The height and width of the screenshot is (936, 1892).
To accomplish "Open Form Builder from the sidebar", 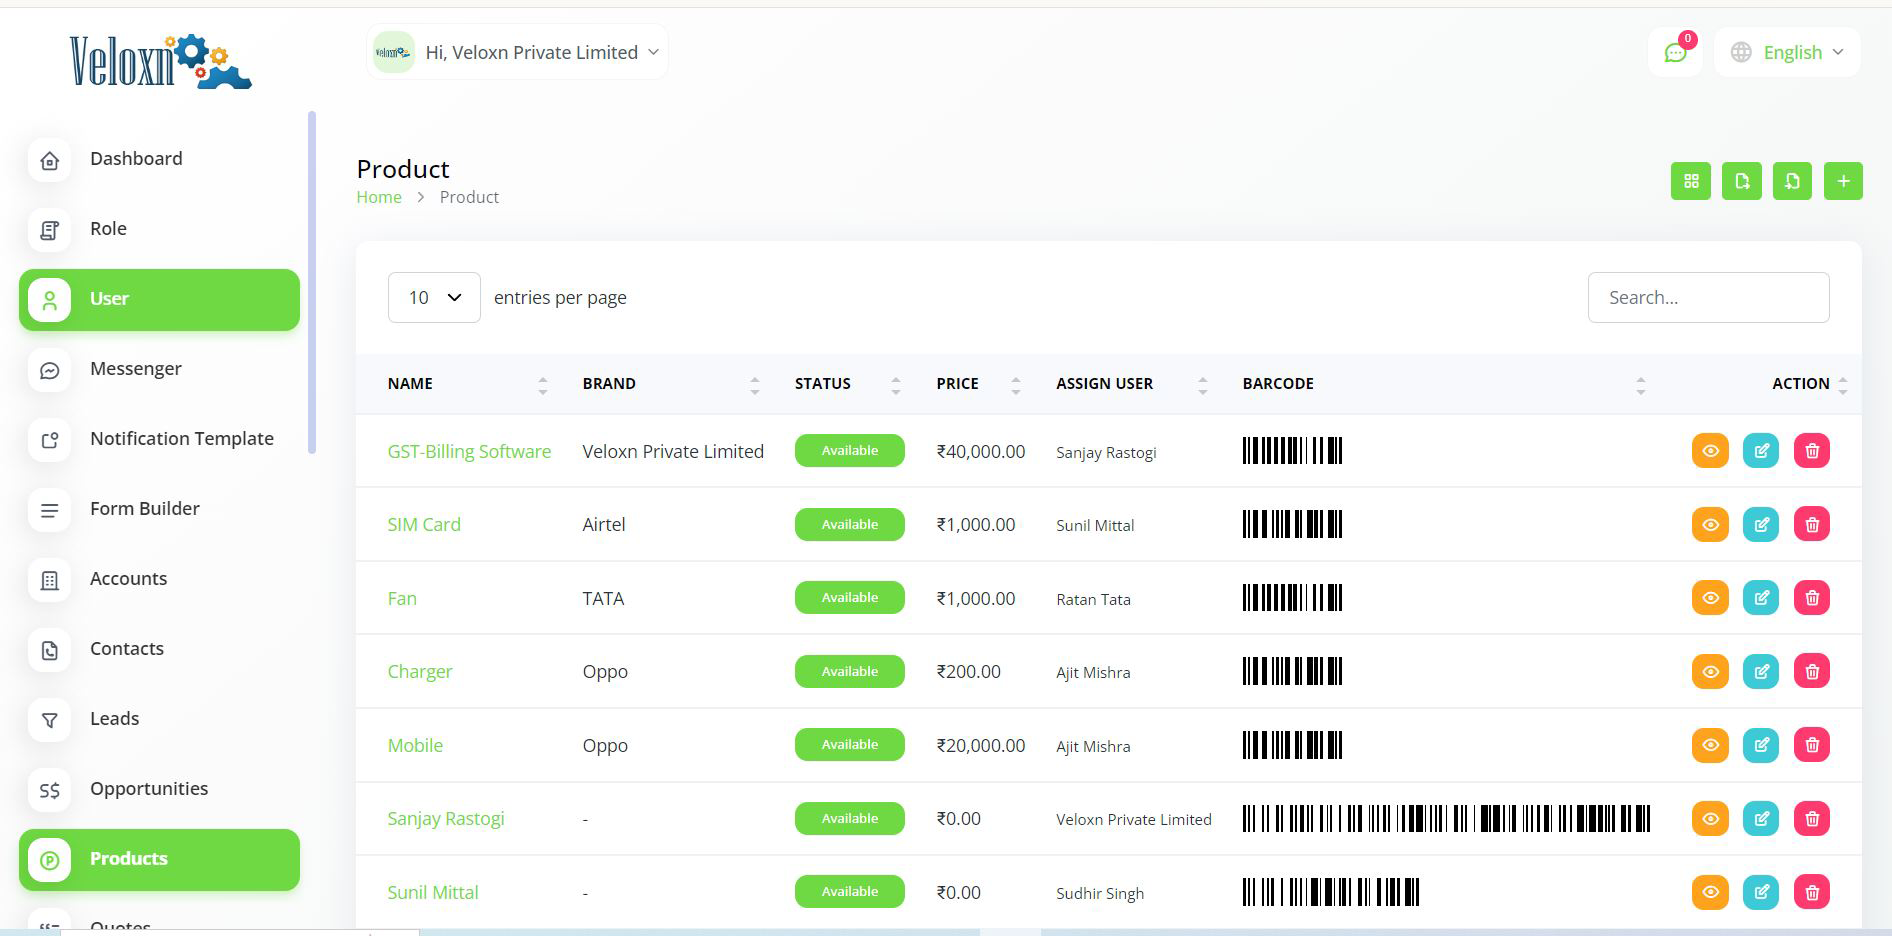I will coord(144,508).
